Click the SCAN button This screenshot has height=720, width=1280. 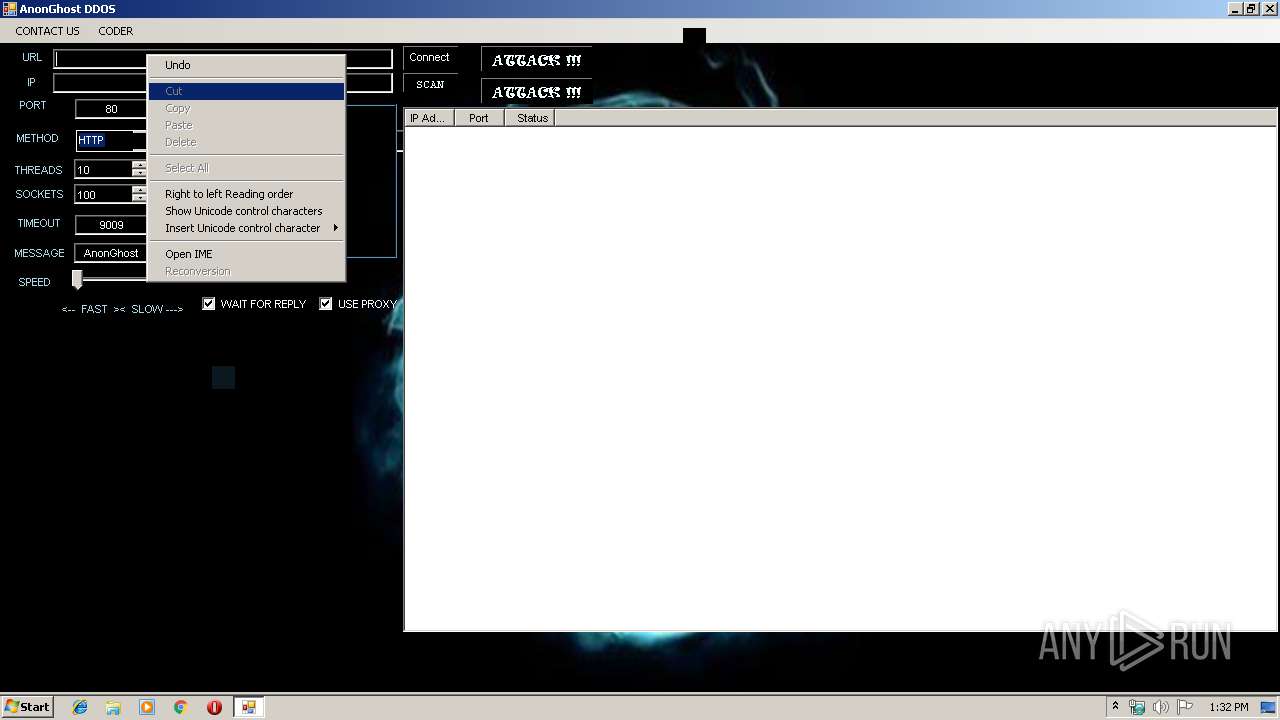pyautogui.click(x=430, y=85)
